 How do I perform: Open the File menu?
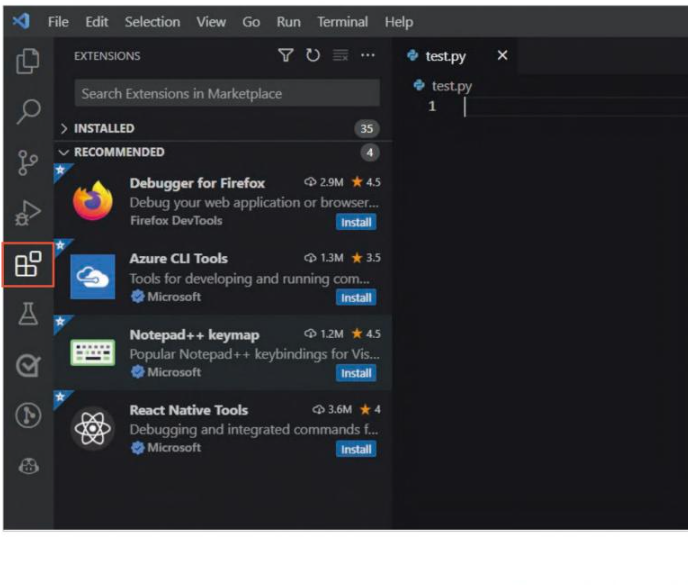tap(58, 22)
